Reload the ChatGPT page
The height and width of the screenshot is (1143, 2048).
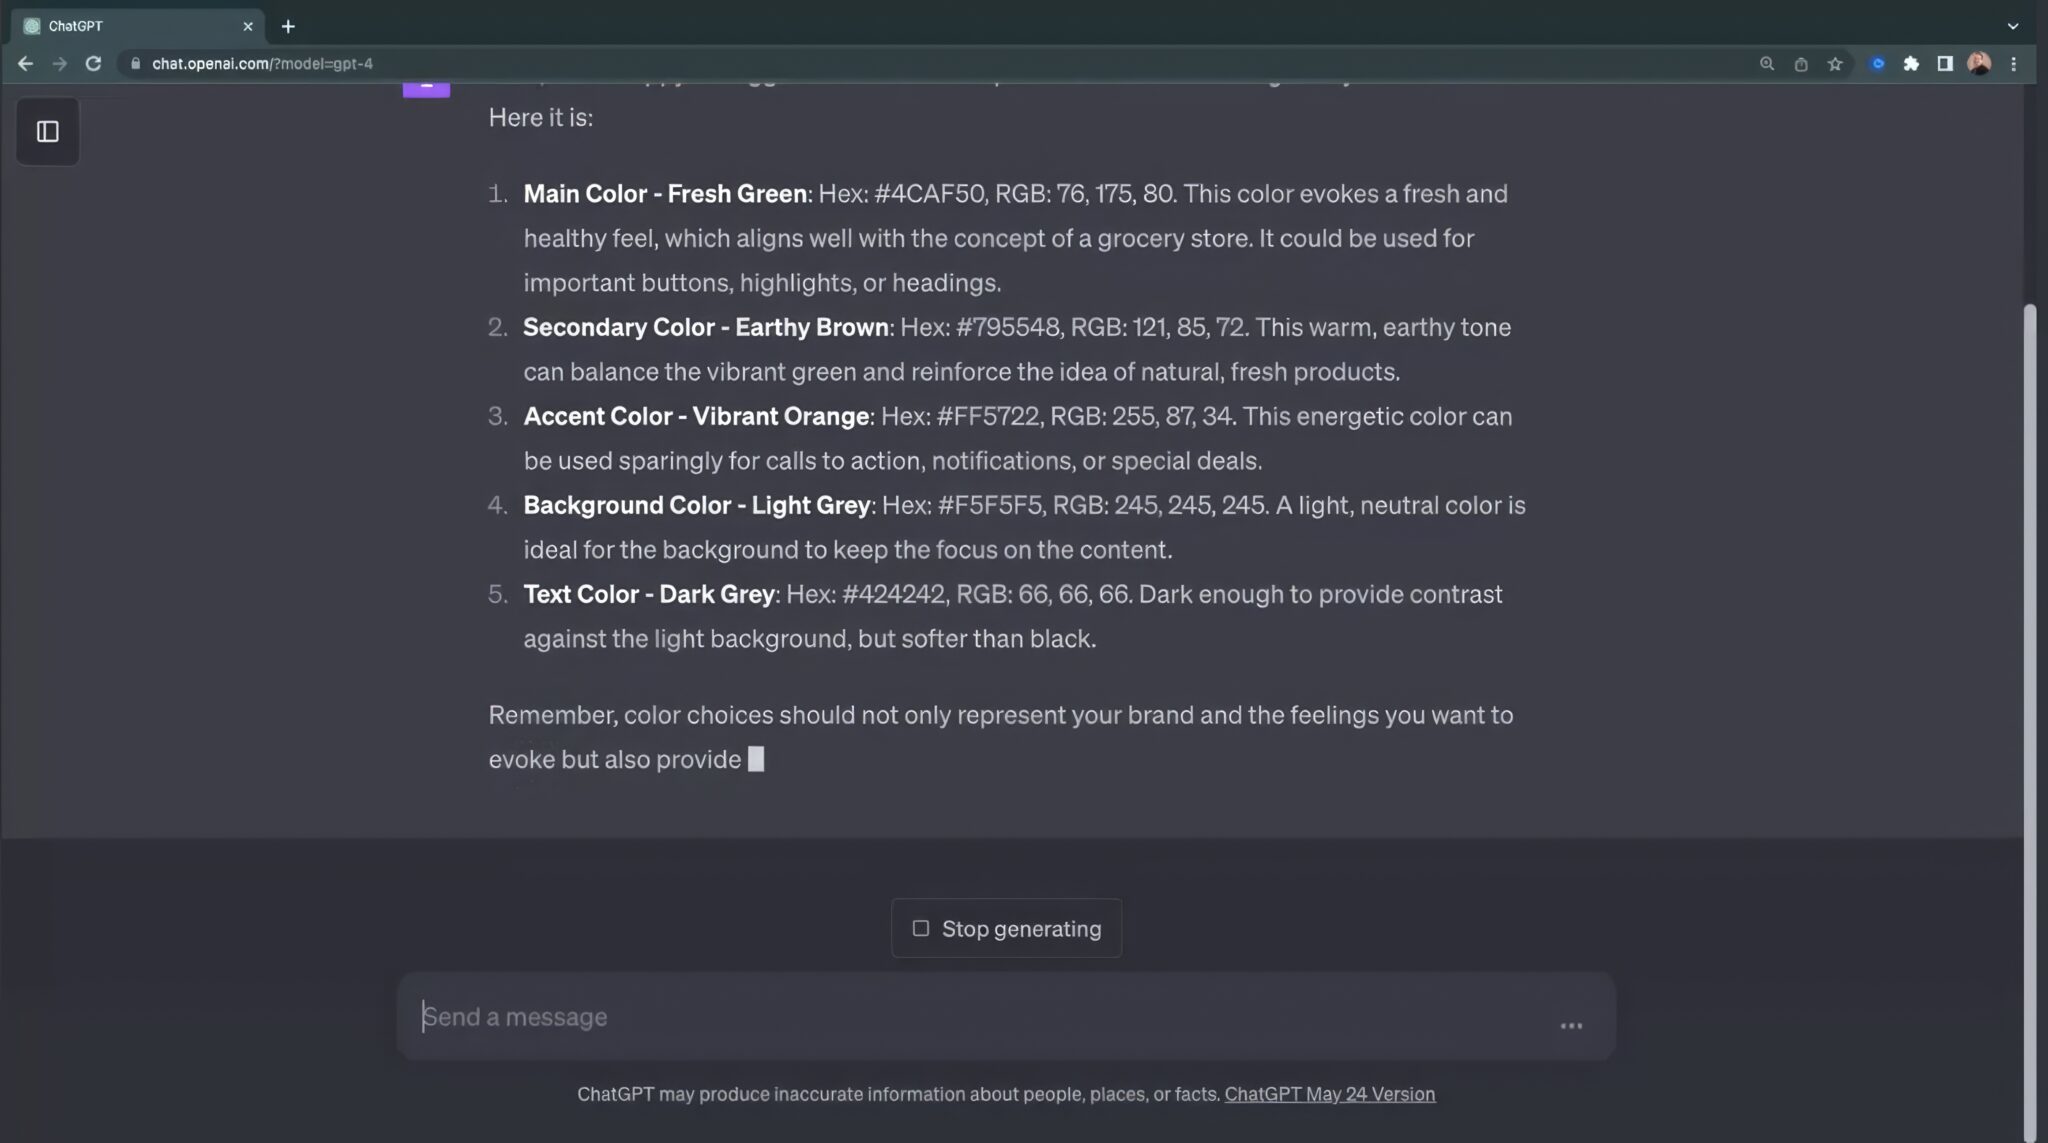(x=93, y=63)
